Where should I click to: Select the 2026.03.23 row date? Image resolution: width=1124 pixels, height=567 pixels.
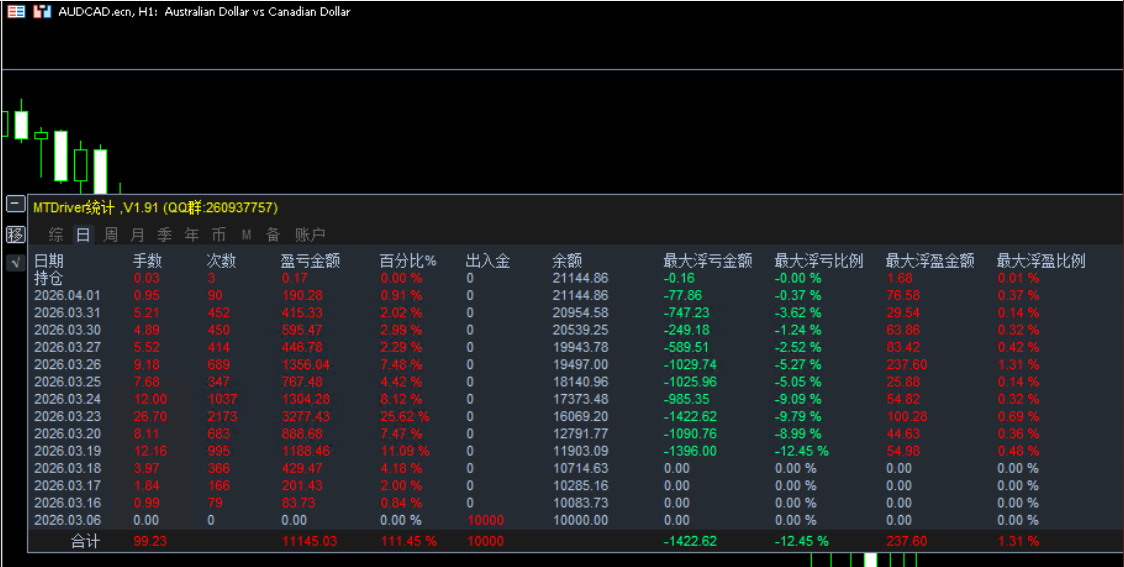[67, 416]
